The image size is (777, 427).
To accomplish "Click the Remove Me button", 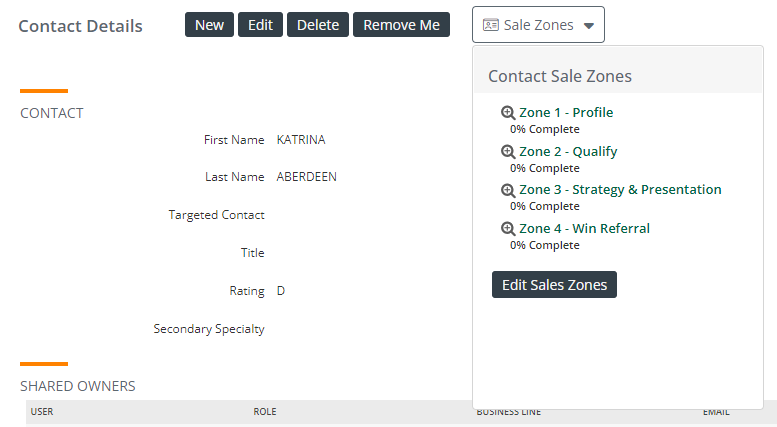I will click(x=401, y=25).
